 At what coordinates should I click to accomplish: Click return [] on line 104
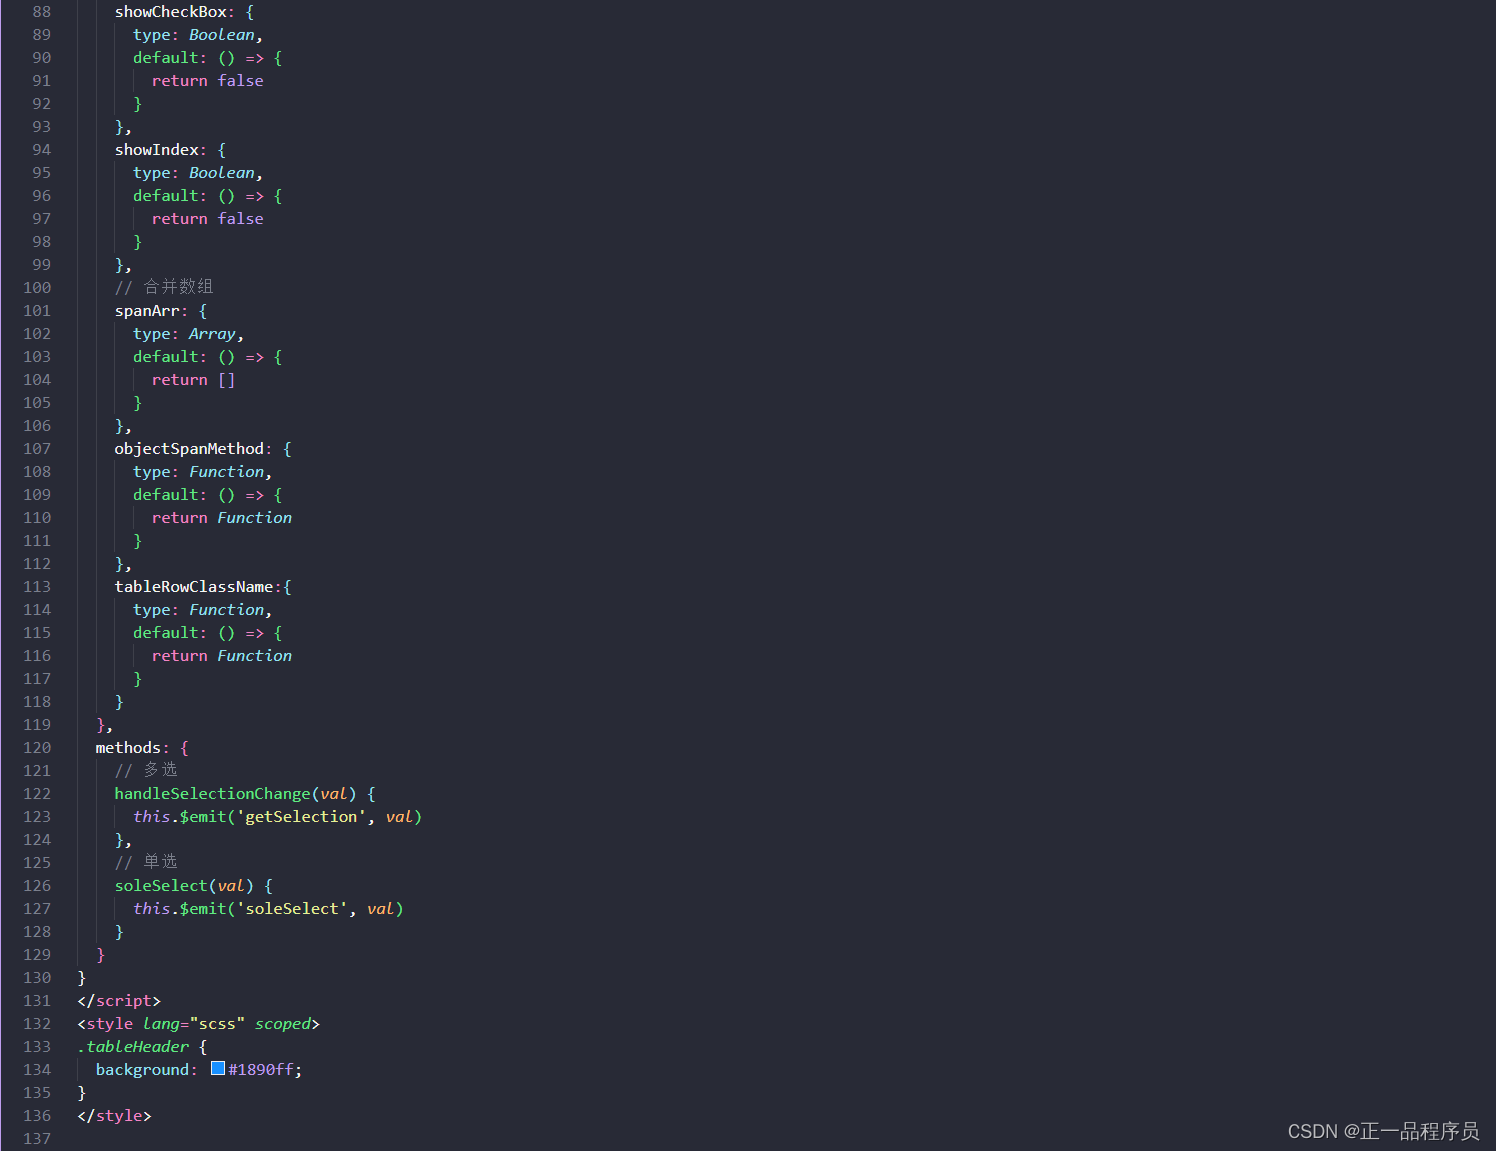pyautogui.click(x=194, y=380)
